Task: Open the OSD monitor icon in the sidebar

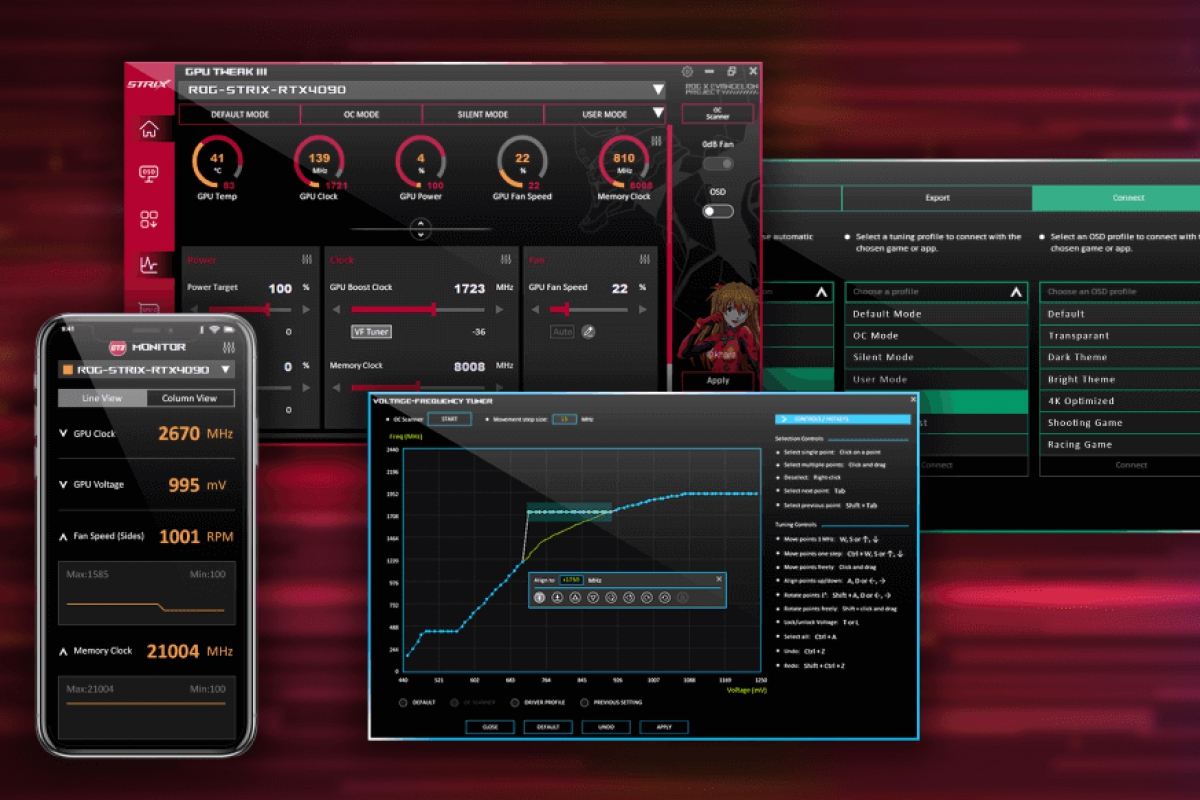Action: (x=150, y=172)
